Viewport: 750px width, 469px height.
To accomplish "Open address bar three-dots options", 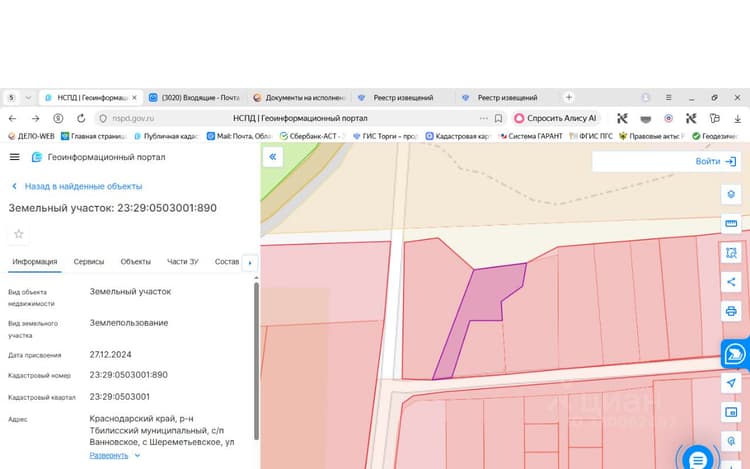I will [x=484, y=118].
